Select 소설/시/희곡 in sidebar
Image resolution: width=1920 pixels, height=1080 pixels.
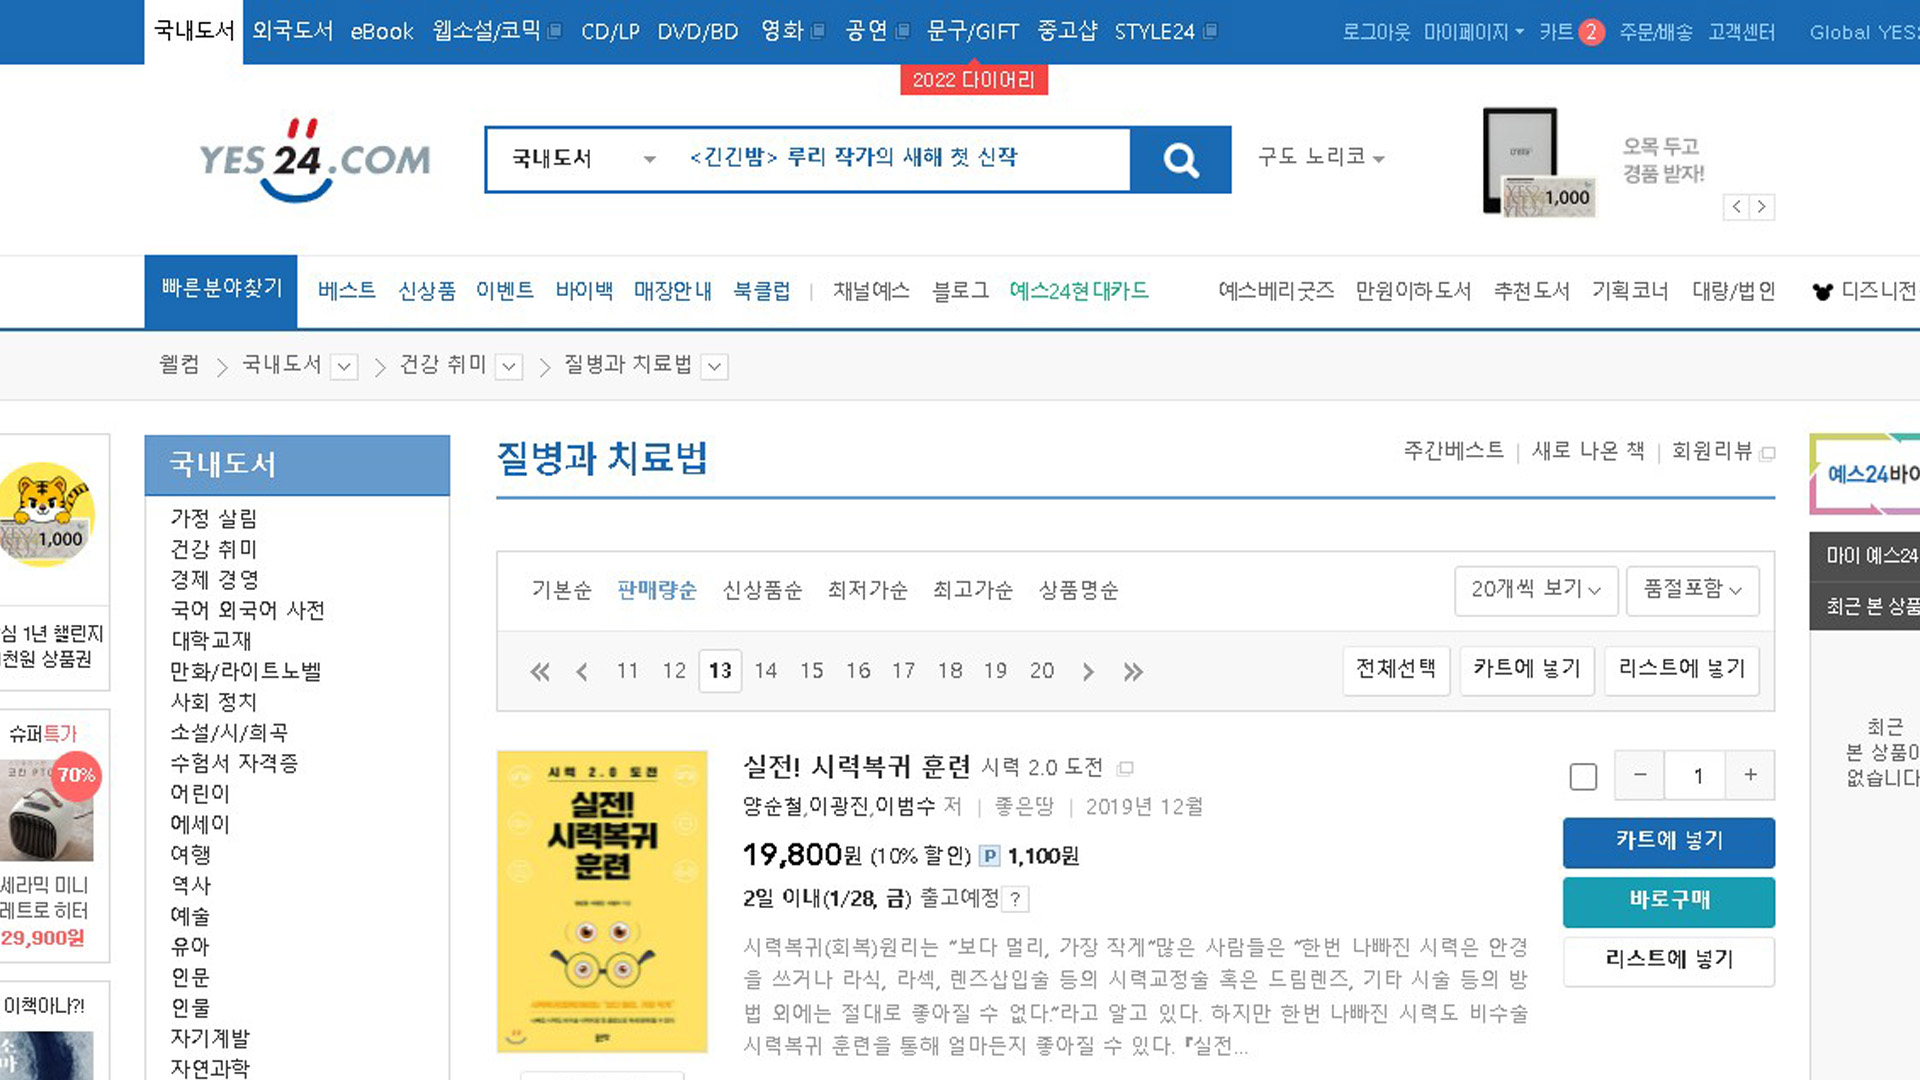pyautogui.click(x=229, y=733)
